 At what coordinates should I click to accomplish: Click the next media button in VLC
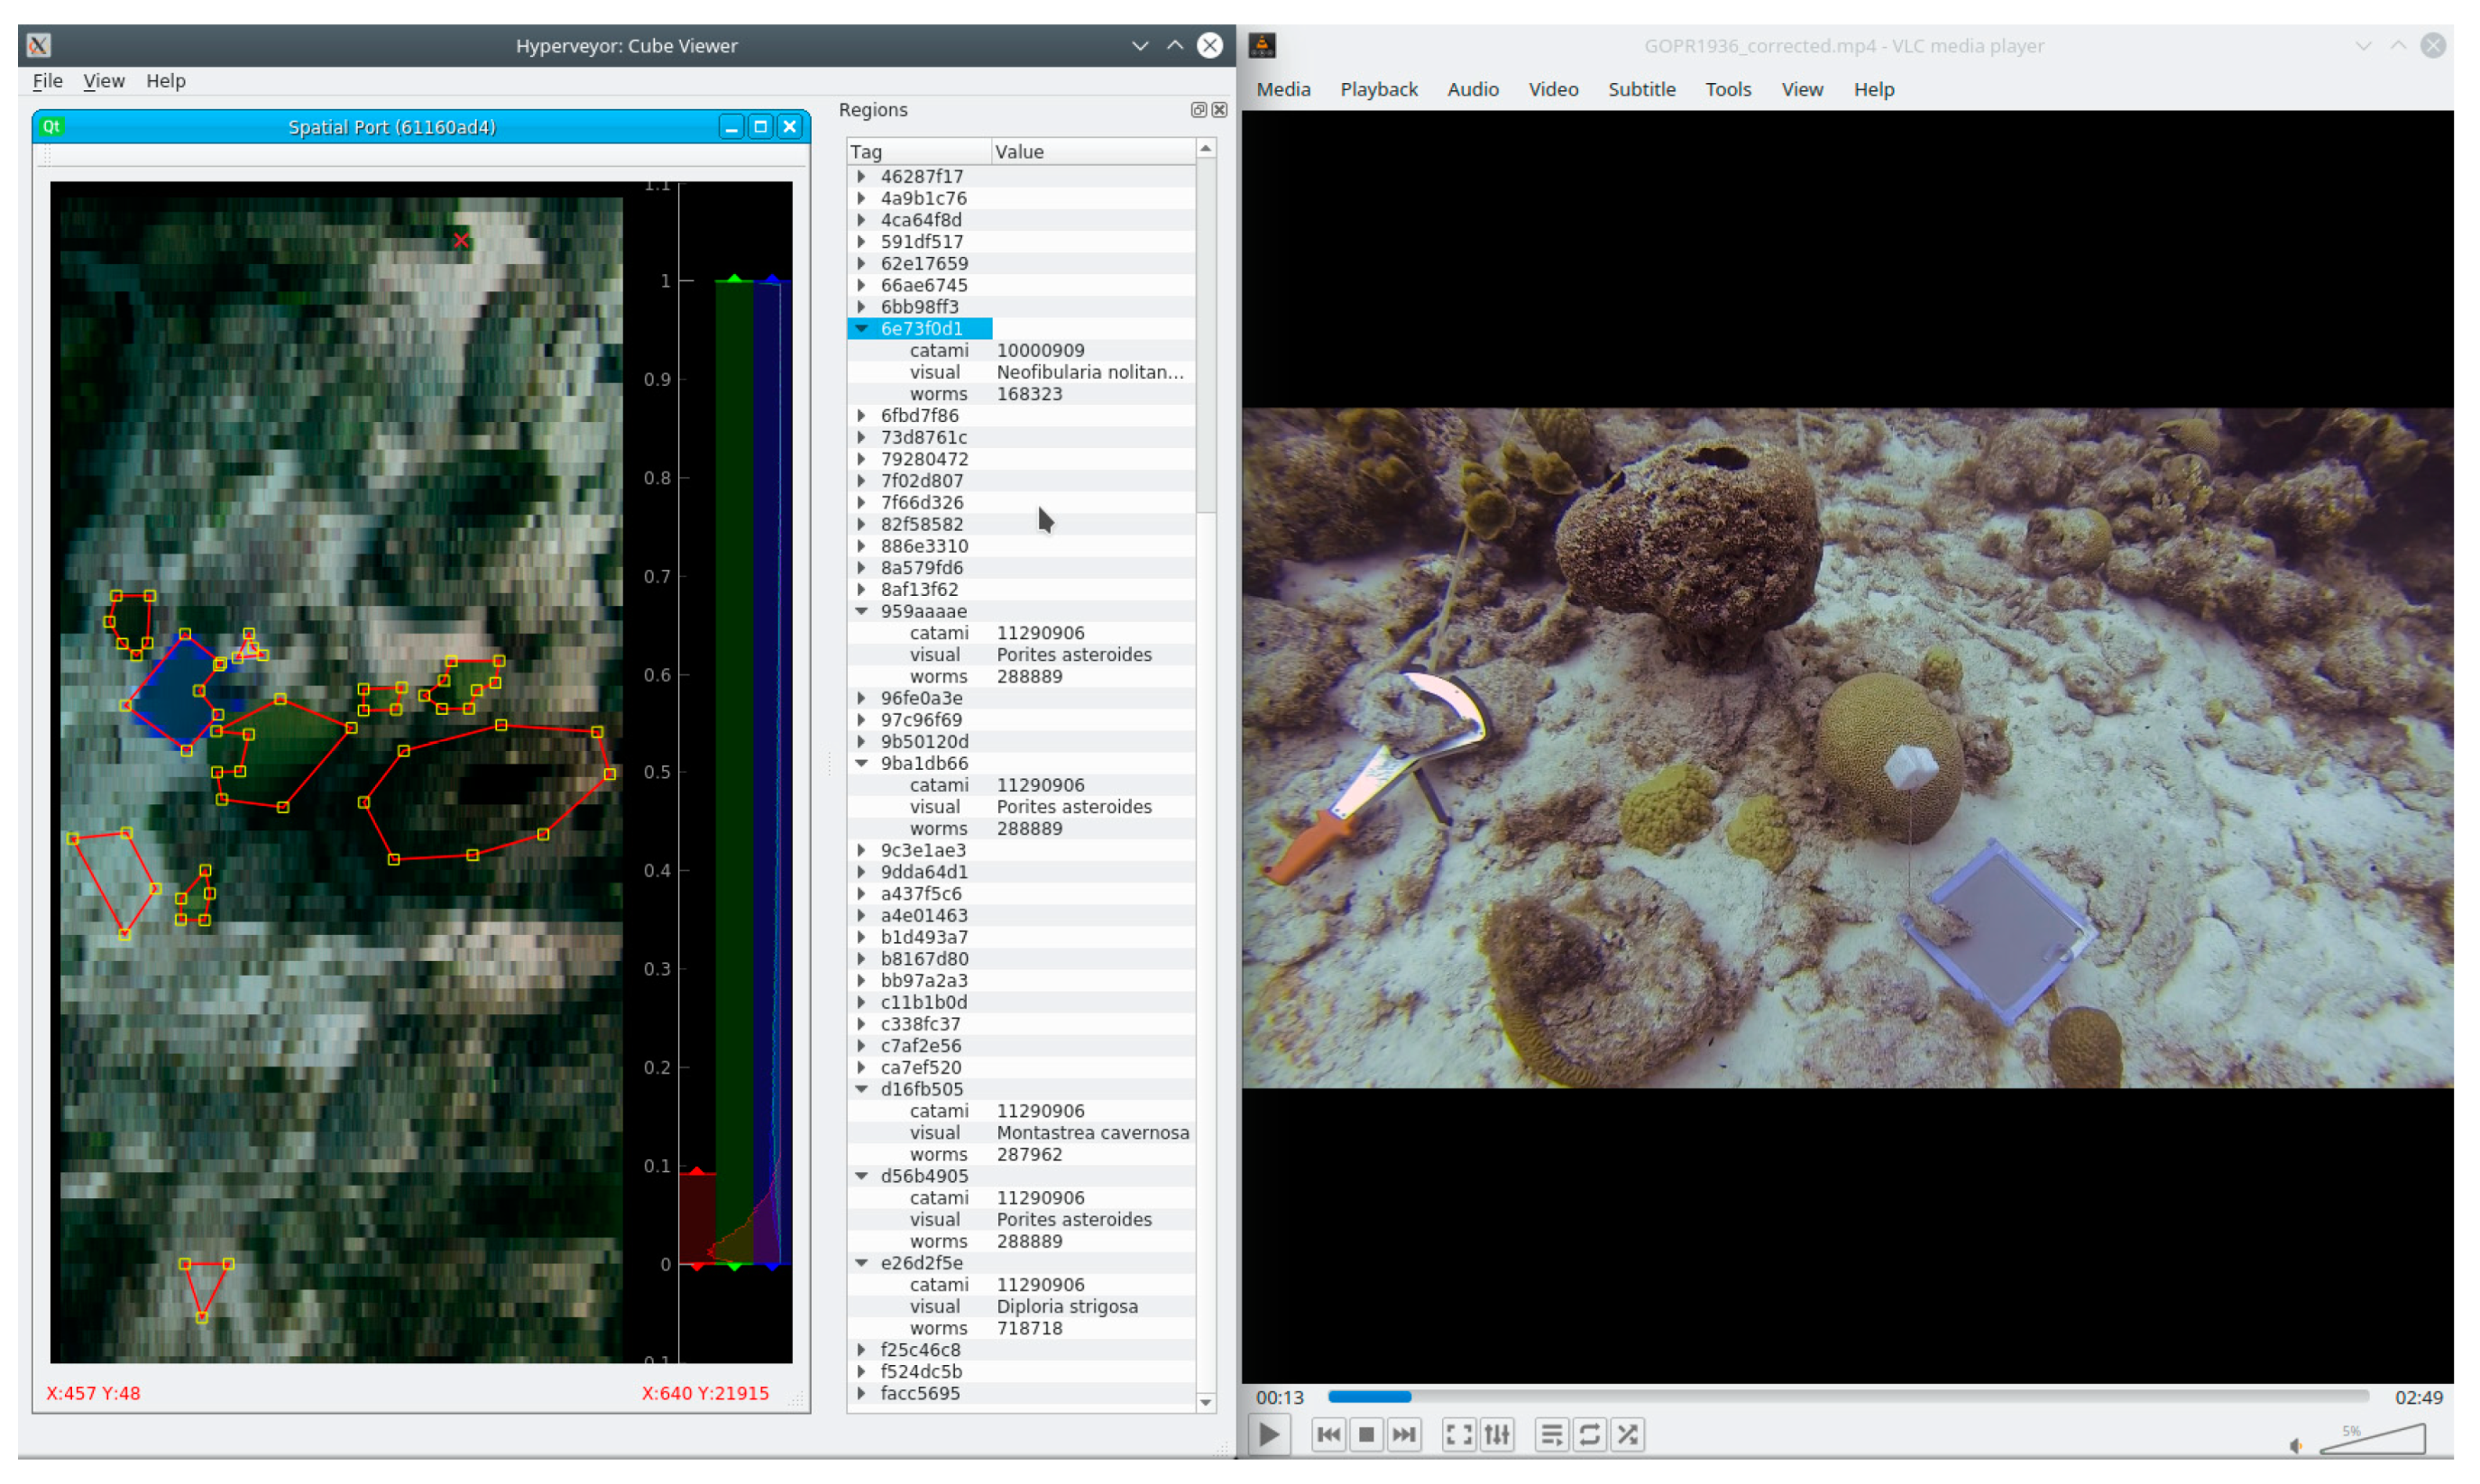coord(1404,1435)
